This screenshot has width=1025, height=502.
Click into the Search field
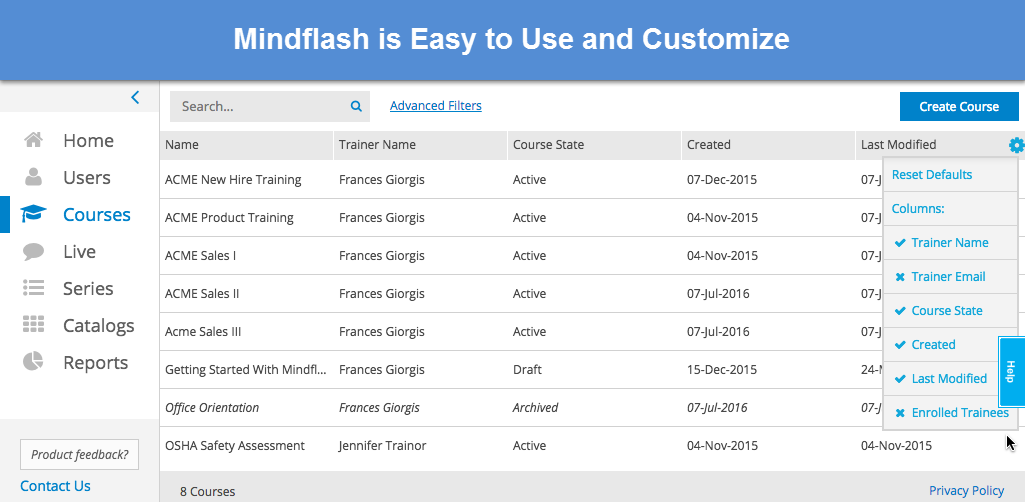(x=260, y=107)
